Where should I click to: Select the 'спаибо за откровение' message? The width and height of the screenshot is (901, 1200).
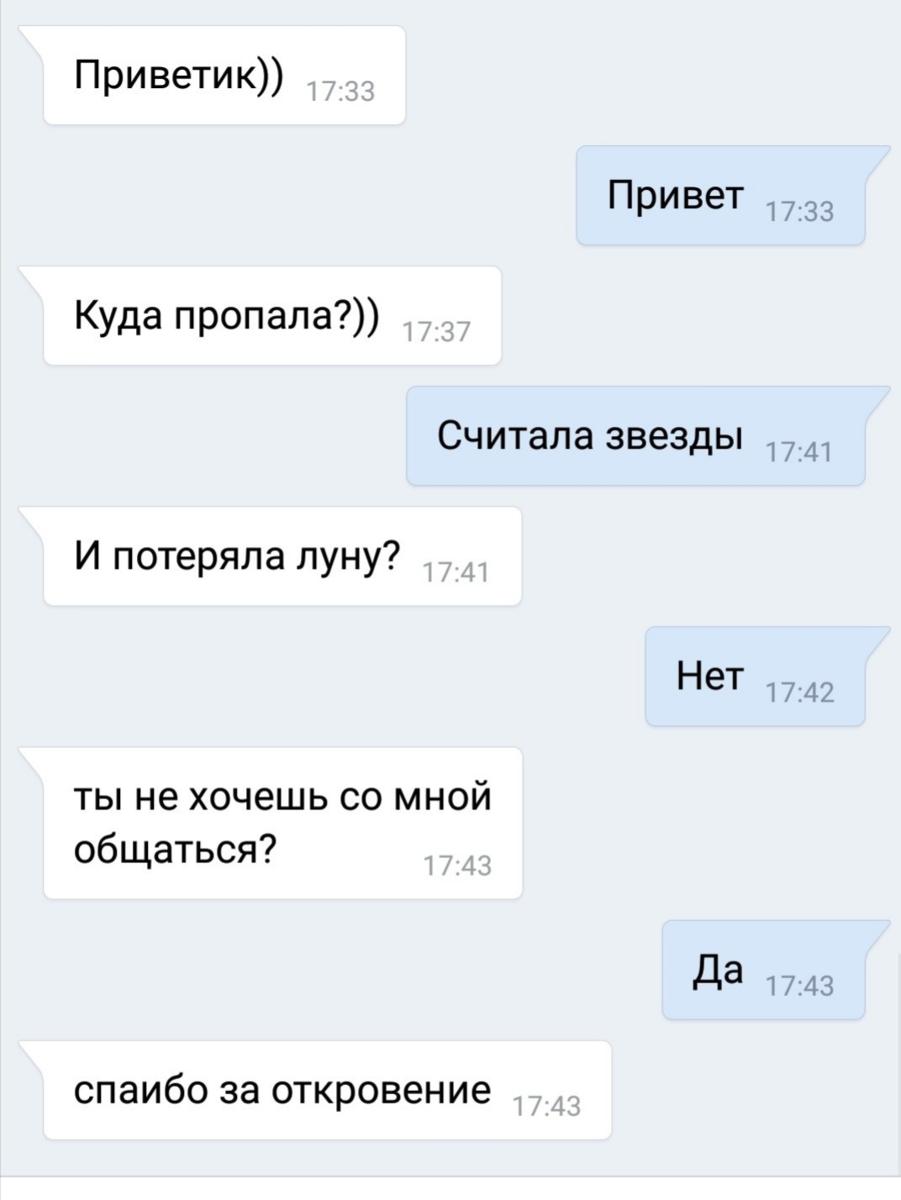(x=327, y=1089)
